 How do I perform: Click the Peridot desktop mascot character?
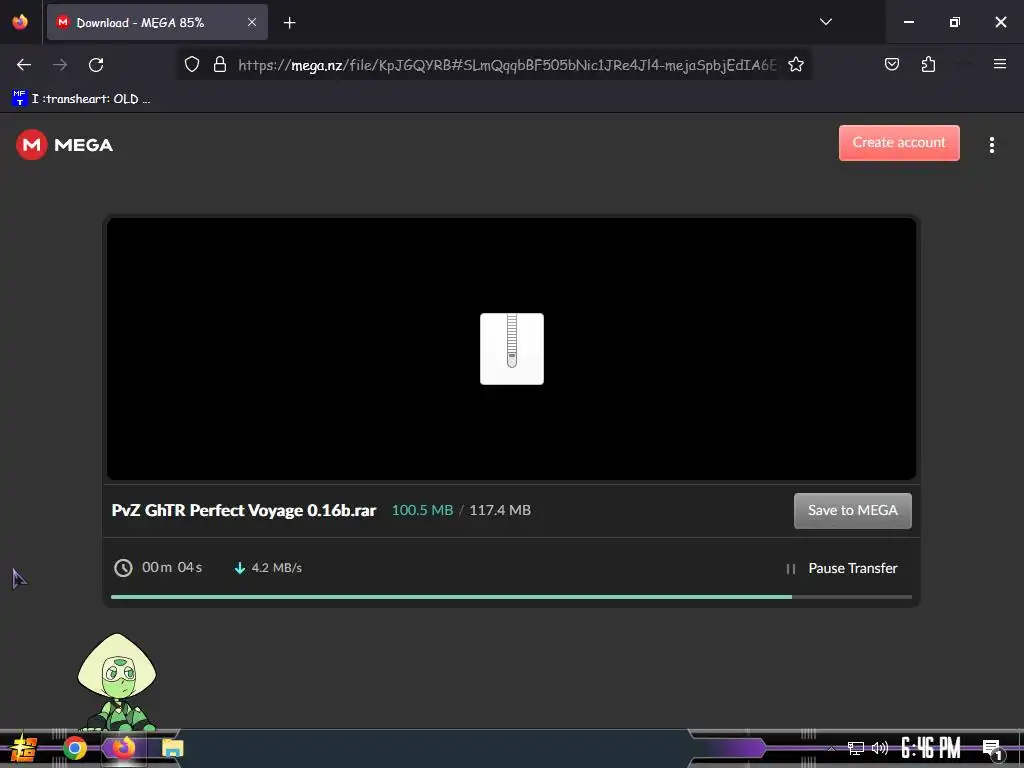click(x=117, y=682)
